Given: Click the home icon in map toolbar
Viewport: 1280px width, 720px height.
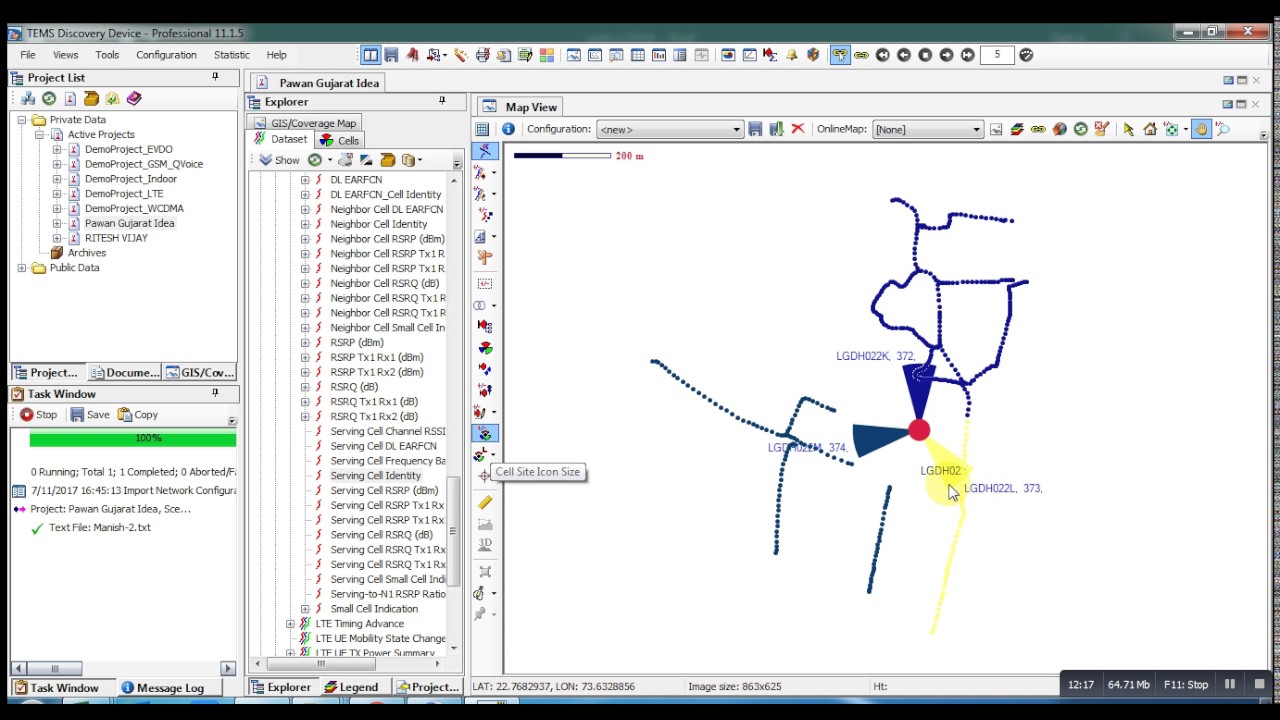Looking at the screenshot, I should pyautogui.click(x=1150, y=129).
